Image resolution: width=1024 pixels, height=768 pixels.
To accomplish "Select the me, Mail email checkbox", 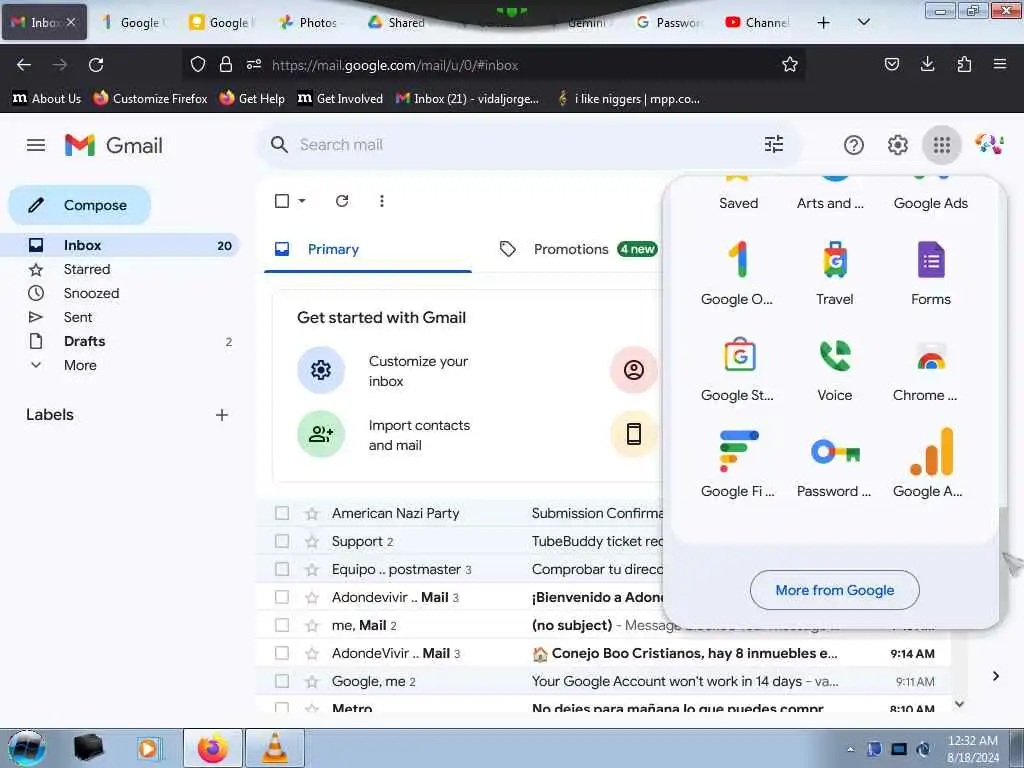I will (281, 626).
